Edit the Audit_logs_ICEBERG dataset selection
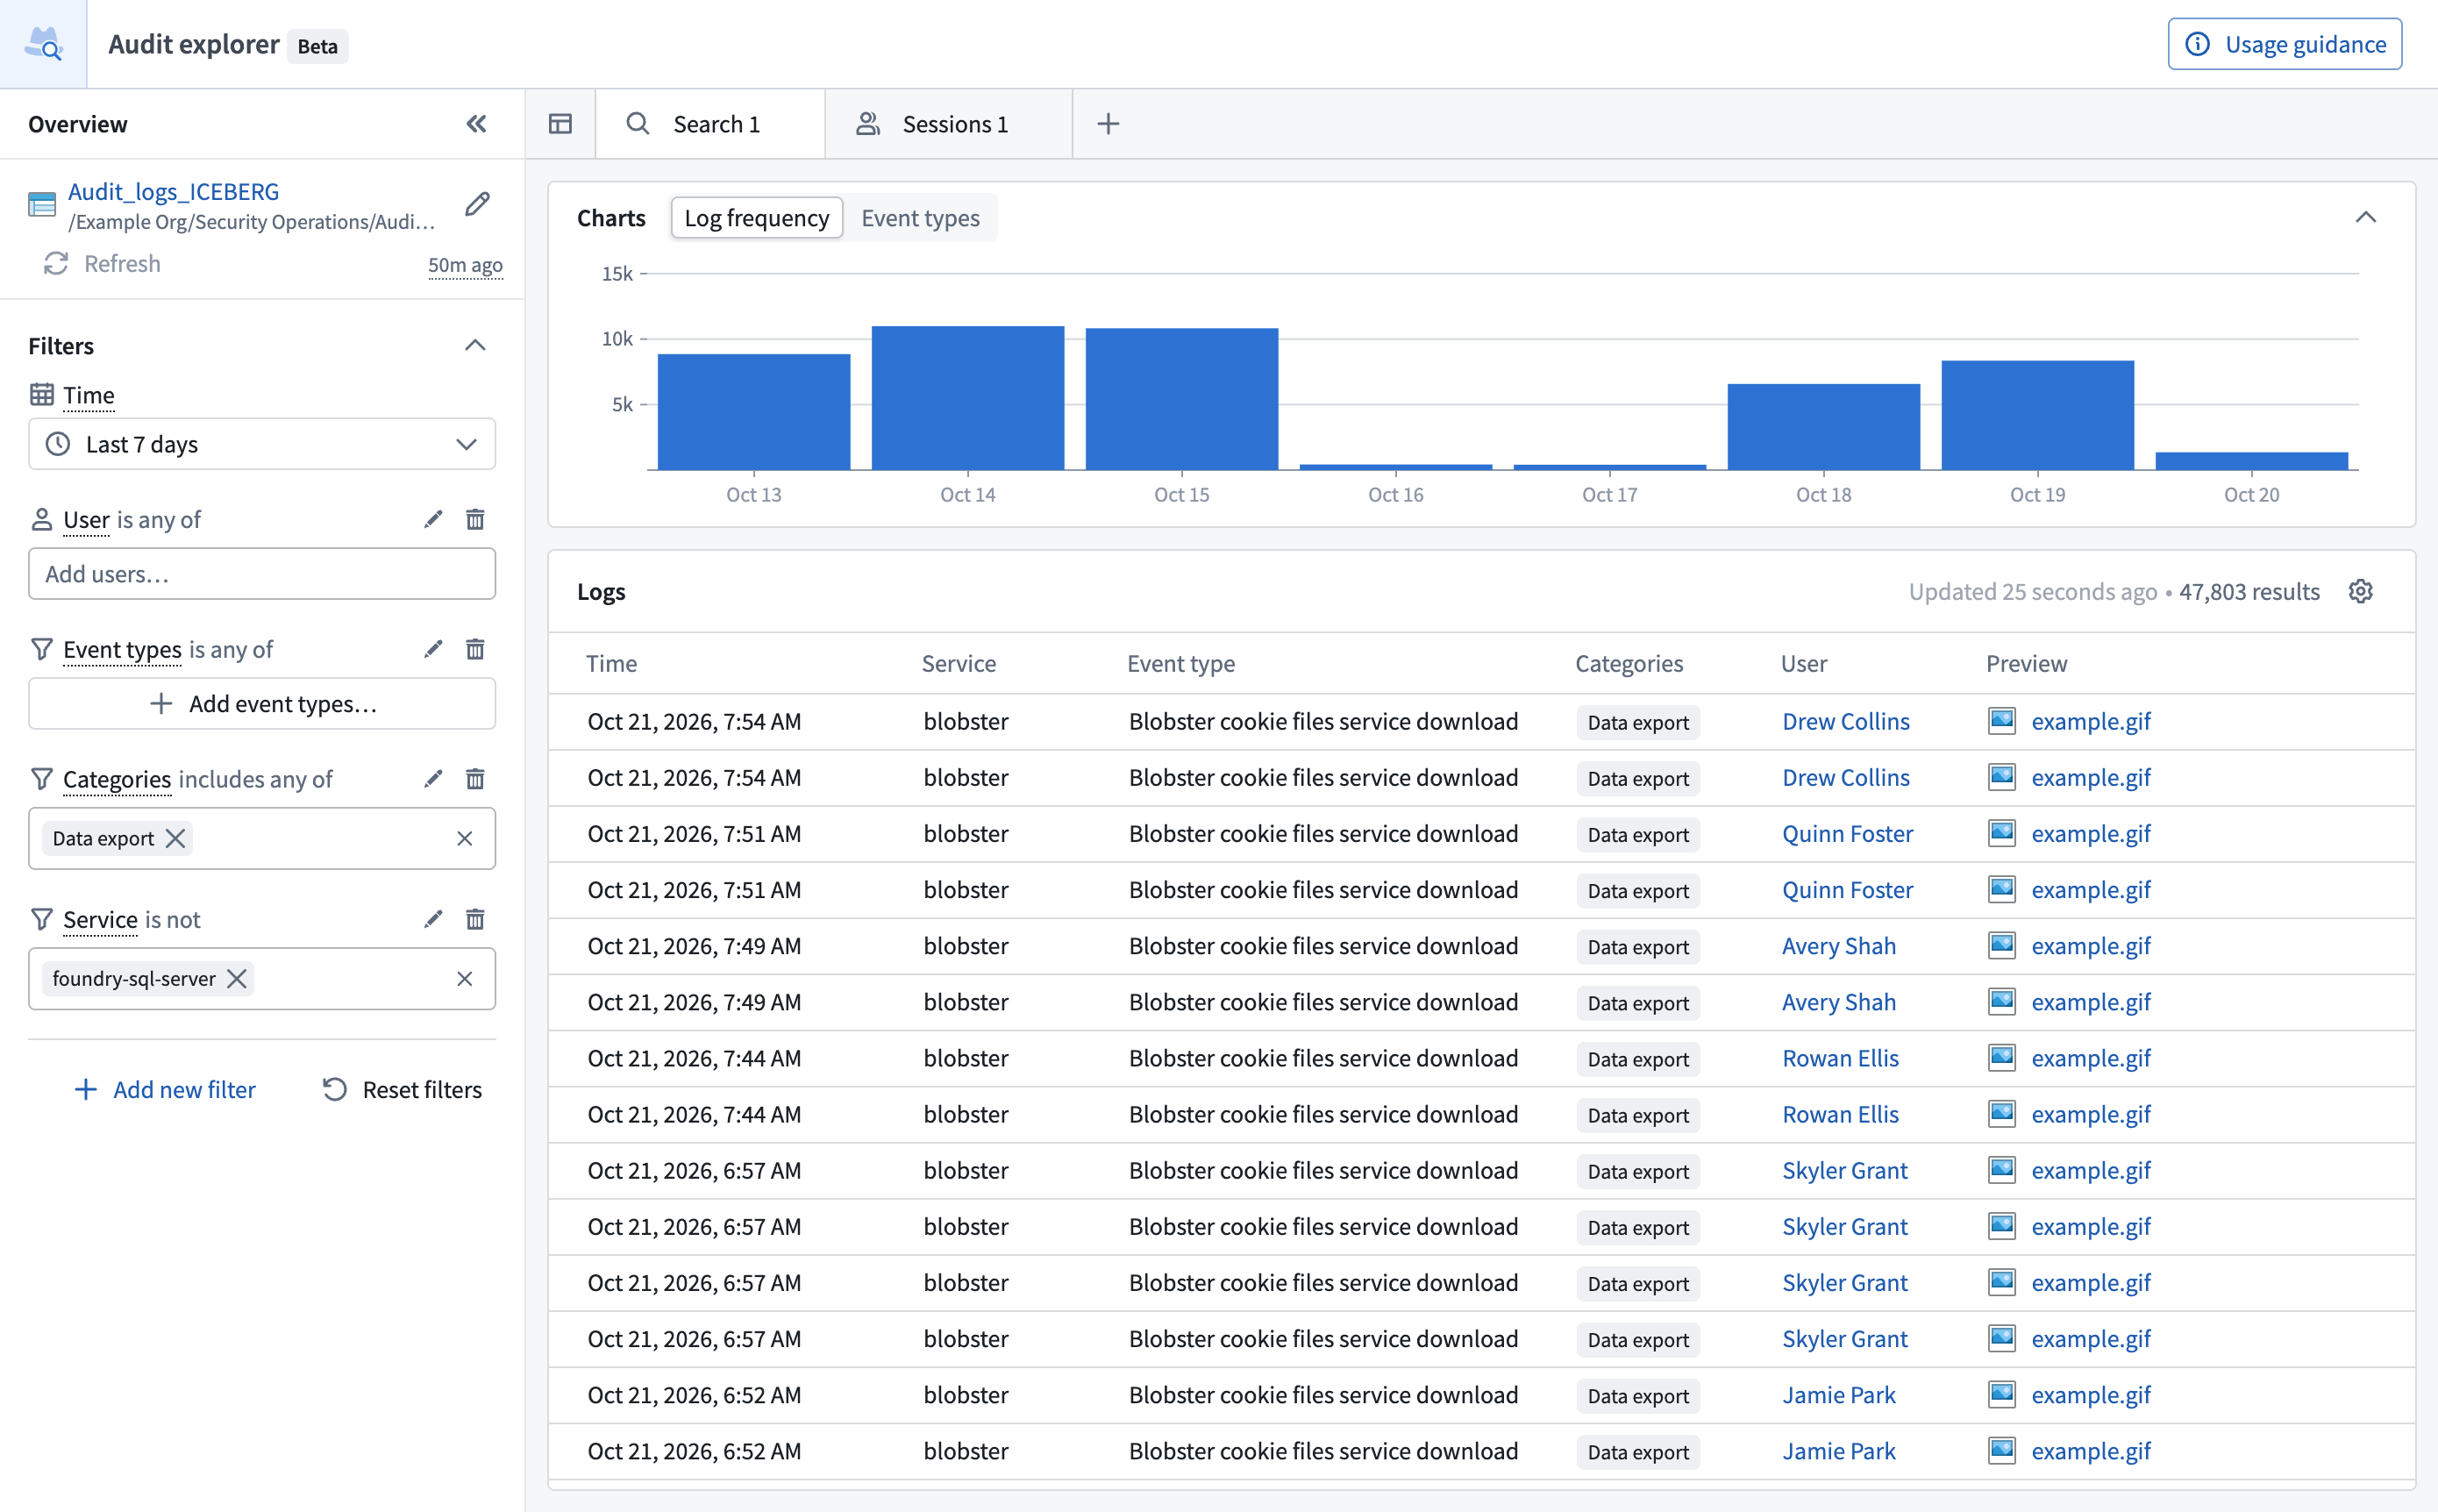The image size is (2438, 1512). coord(477,204)
